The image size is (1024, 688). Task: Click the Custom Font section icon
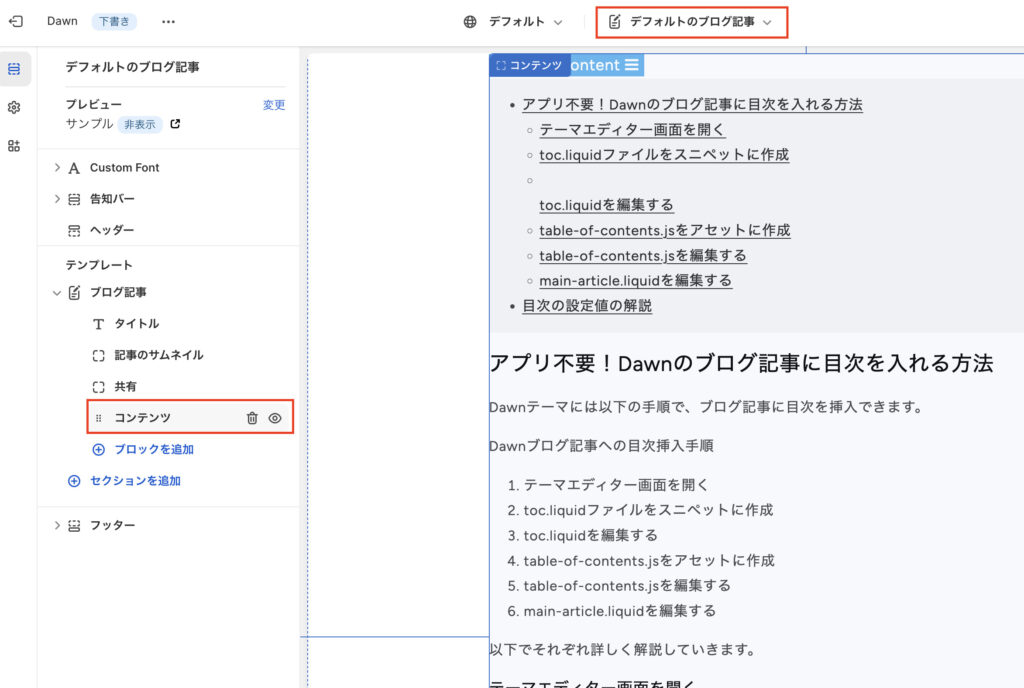(74, 168)
